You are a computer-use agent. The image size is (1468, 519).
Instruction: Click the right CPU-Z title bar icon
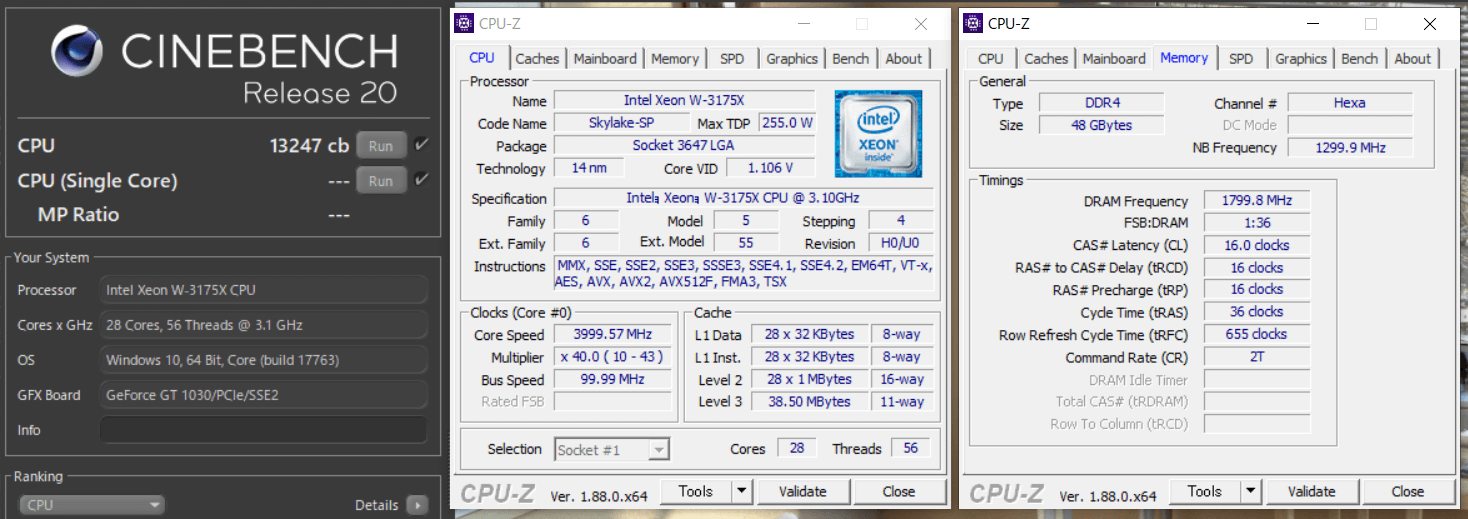click(975, 23)
